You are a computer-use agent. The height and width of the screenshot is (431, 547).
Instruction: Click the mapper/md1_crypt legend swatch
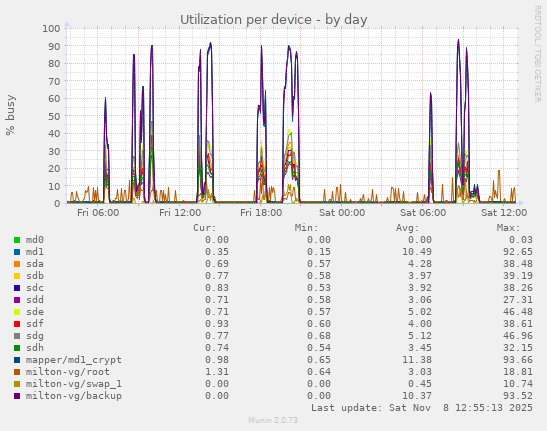pos(17,360)
